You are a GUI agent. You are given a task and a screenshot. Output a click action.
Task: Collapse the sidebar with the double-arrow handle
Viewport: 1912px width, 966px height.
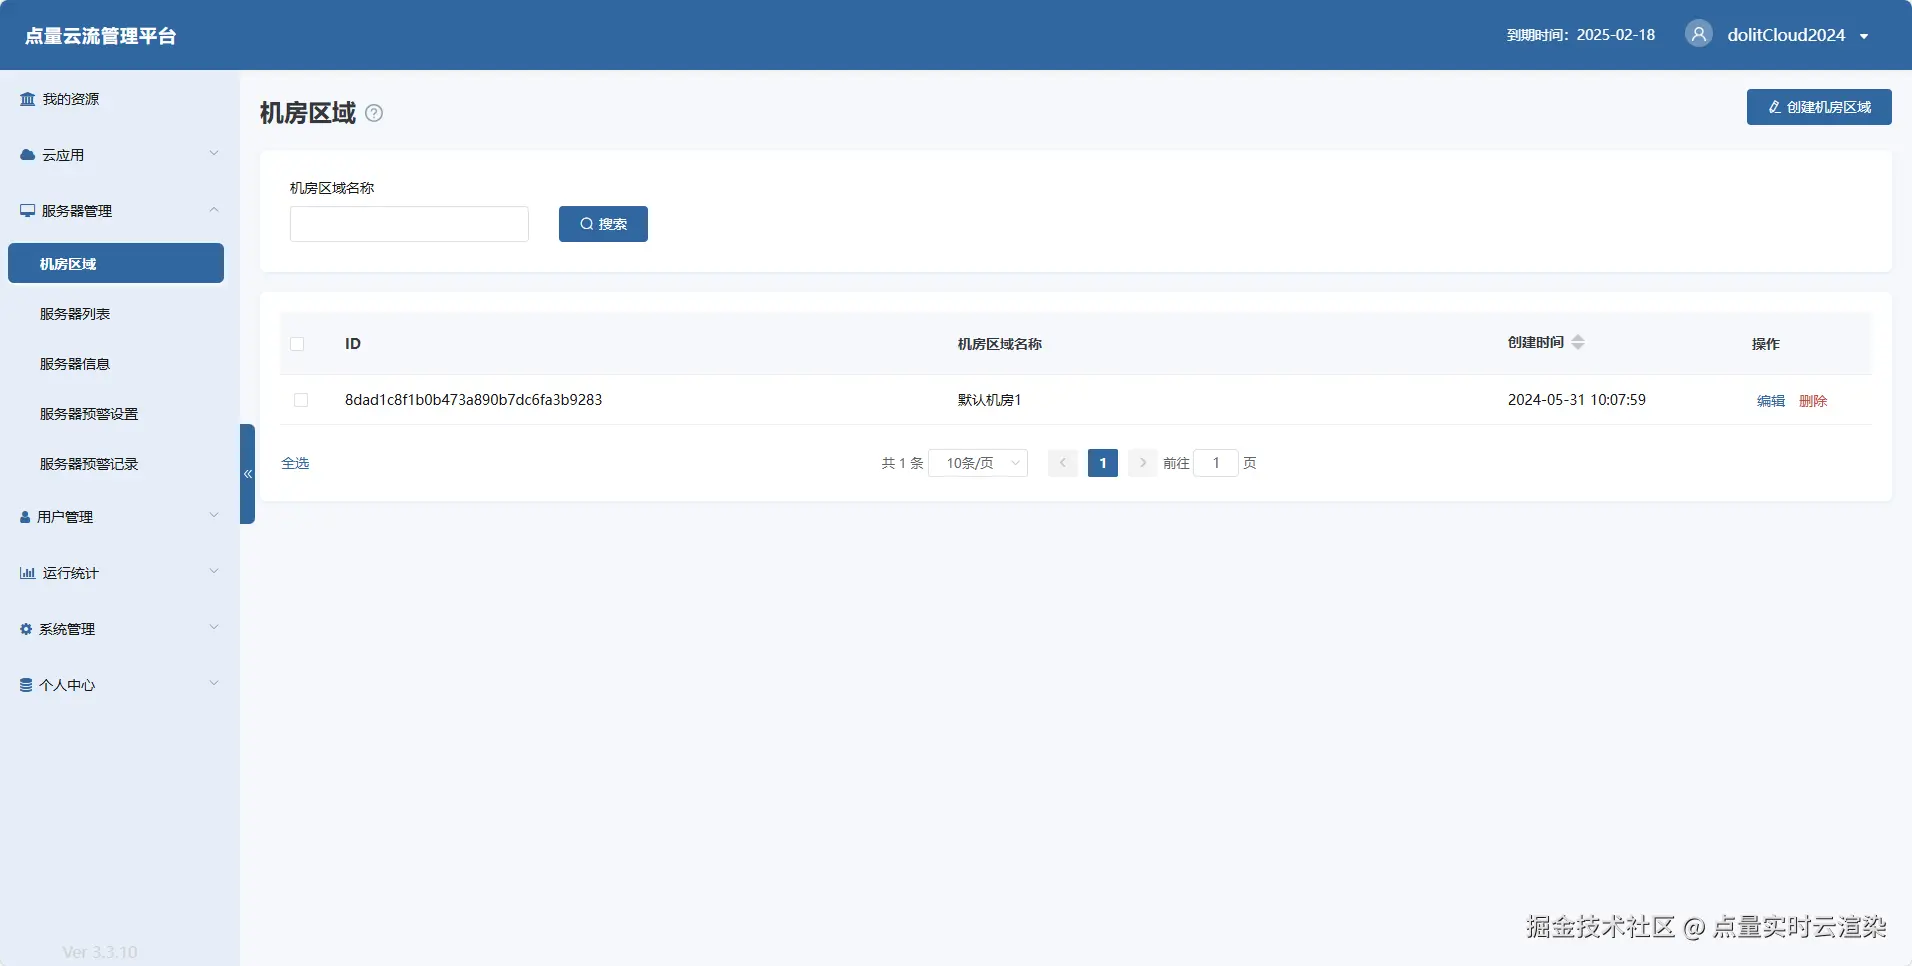pos(248,474)
